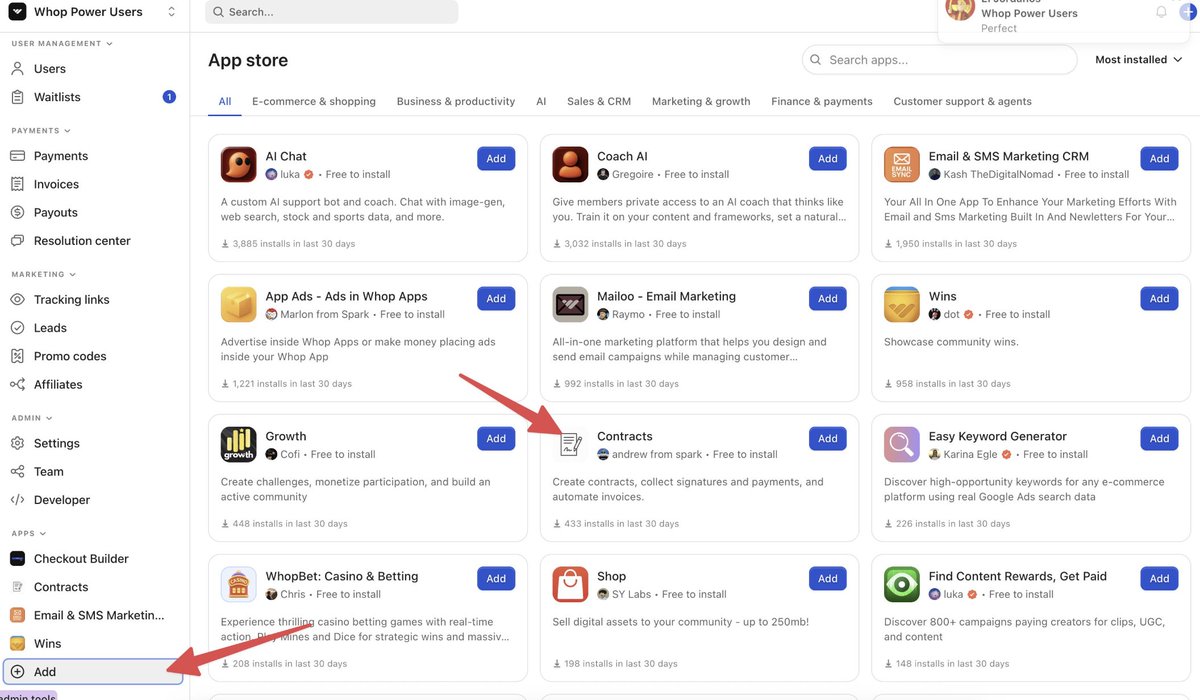Select the All category tab

pyautogui.click(x=225, y=101)
